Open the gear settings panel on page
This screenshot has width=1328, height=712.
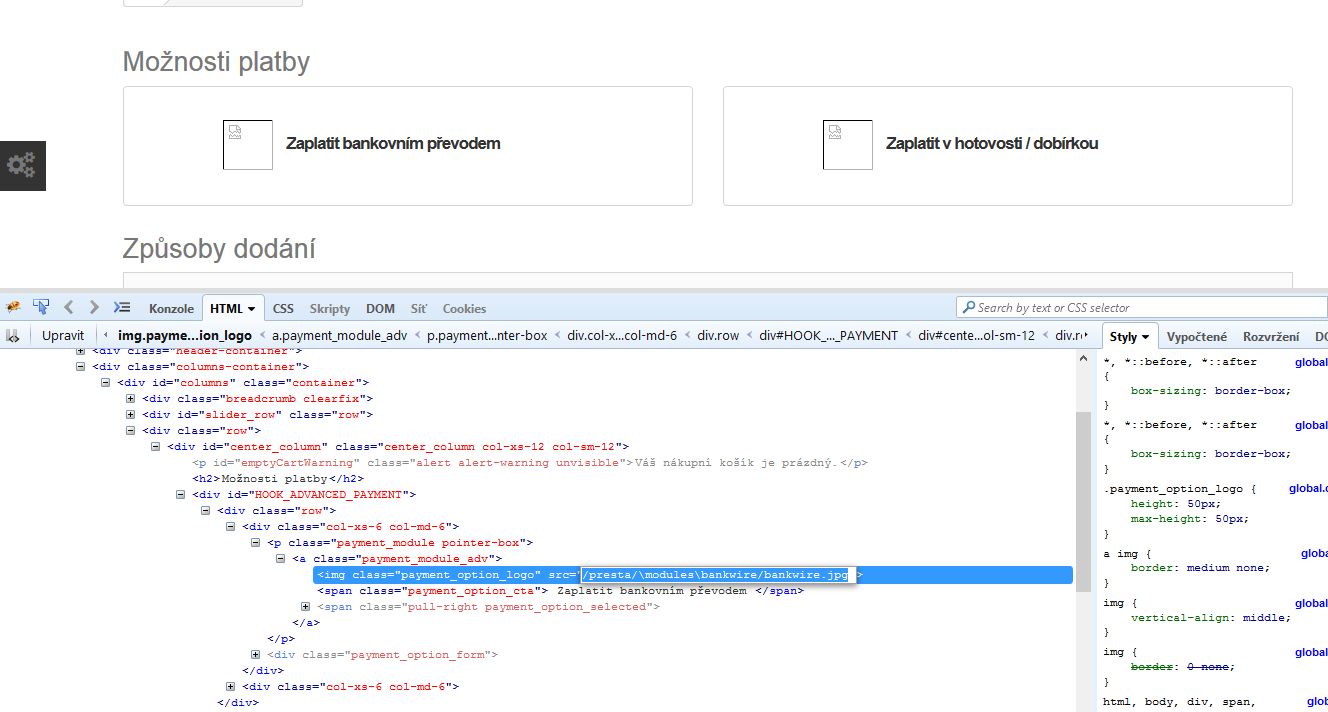click(x=22, y=165)
